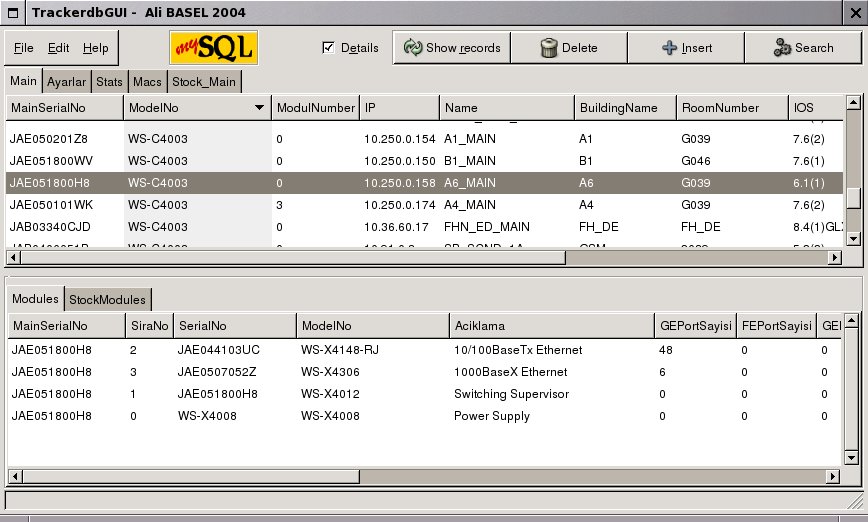Sort by MainSerialNo column in top table
Screen dimensions: 868x522
(65, 108)
